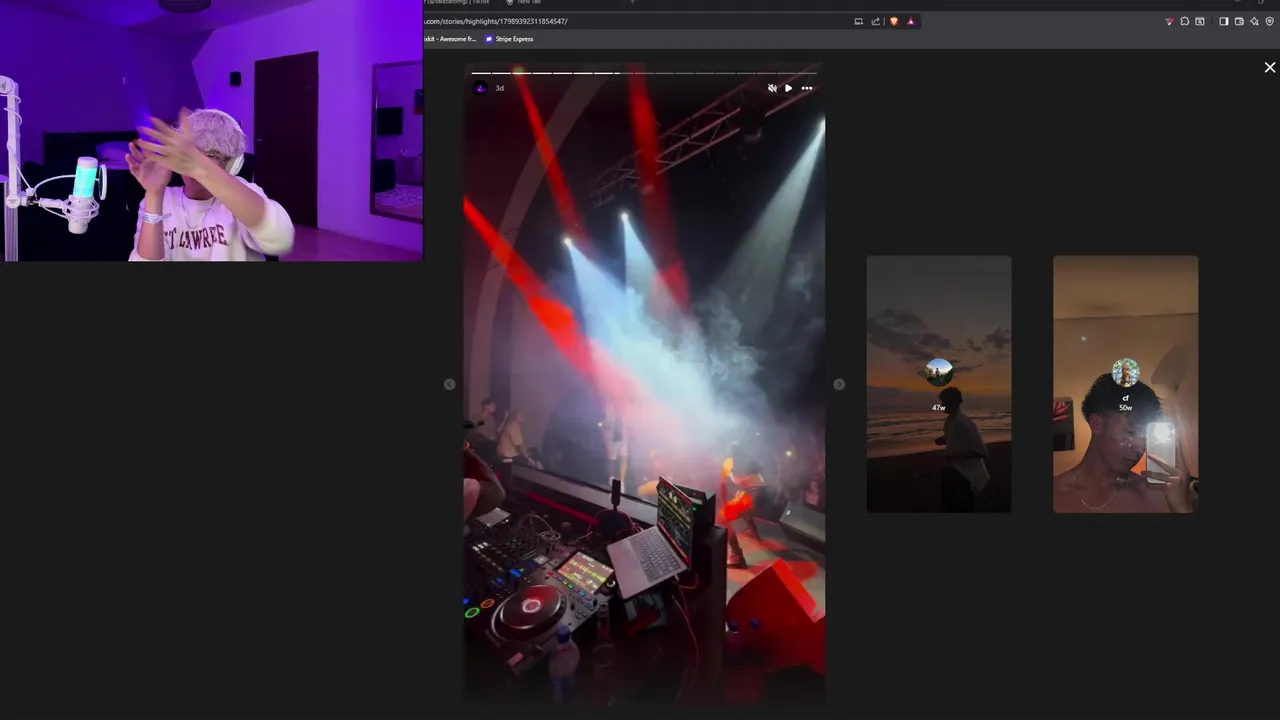Click the share icon in address bar
Screen dimensions: 1280x720
click(876, 21)
